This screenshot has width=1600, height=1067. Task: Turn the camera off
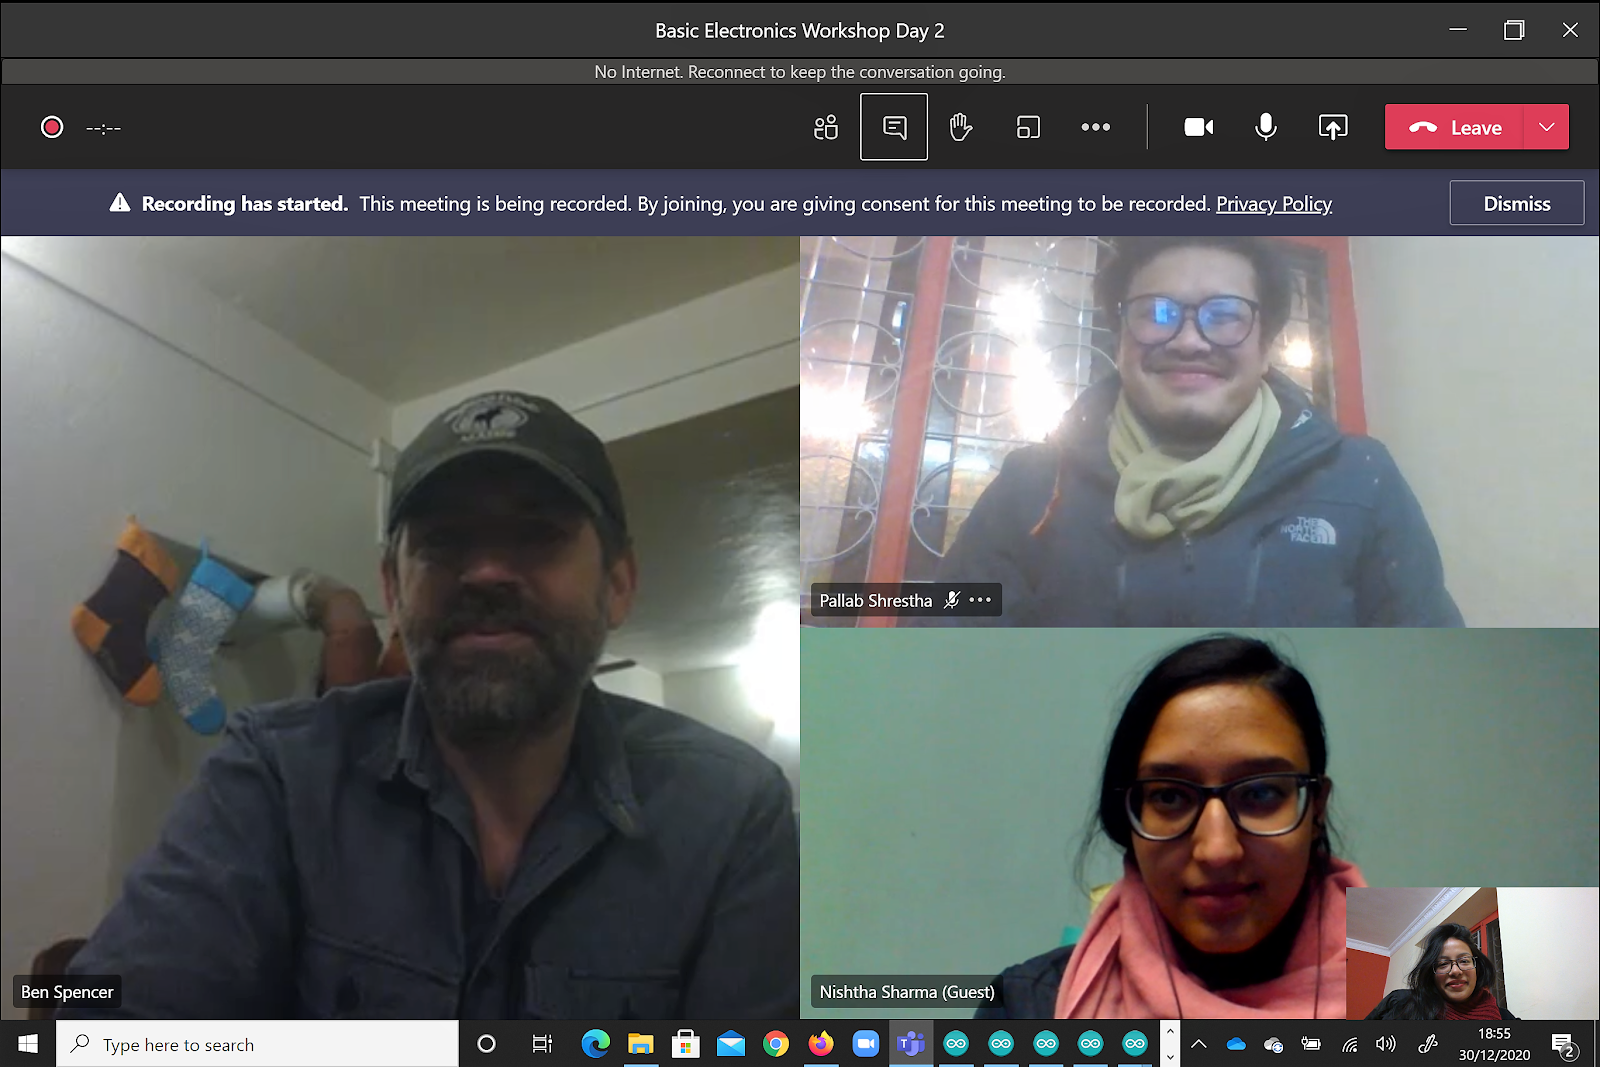(x=1199, y=127)
